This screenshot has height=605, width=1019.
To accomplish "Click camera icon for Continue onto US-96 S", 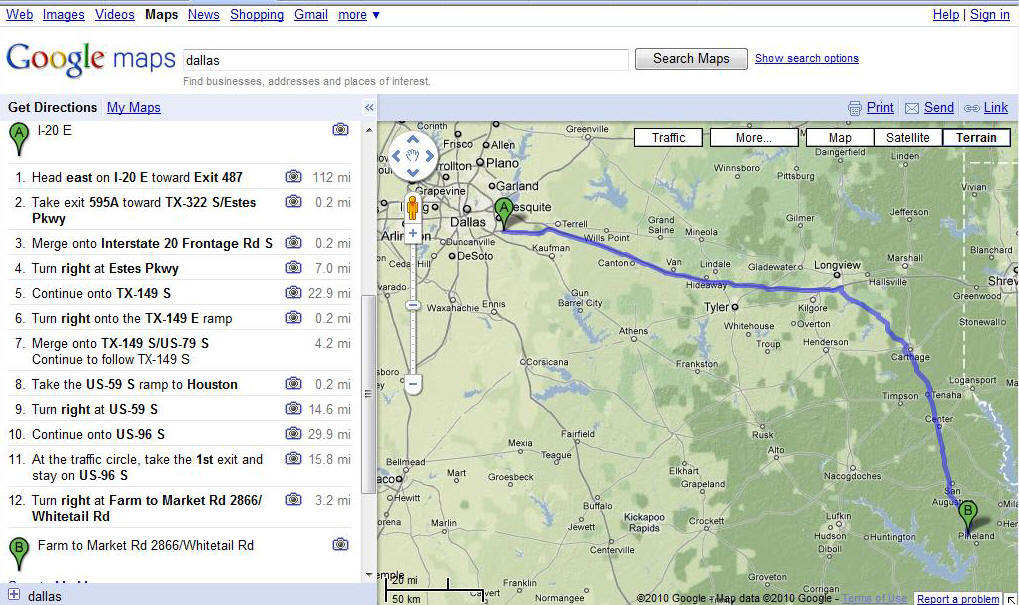I will [x=294, y=433].
